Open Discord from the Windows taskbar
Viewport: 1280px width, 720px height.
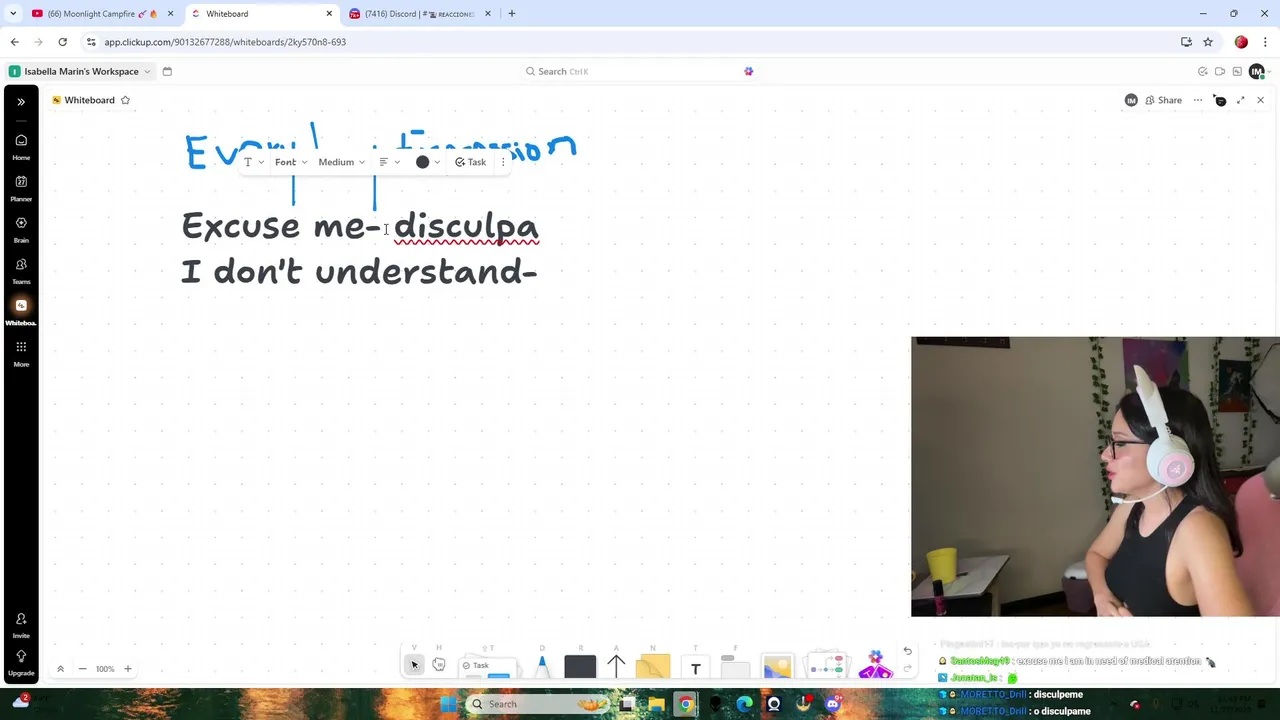pyautogui.click(x=832, y=704)
